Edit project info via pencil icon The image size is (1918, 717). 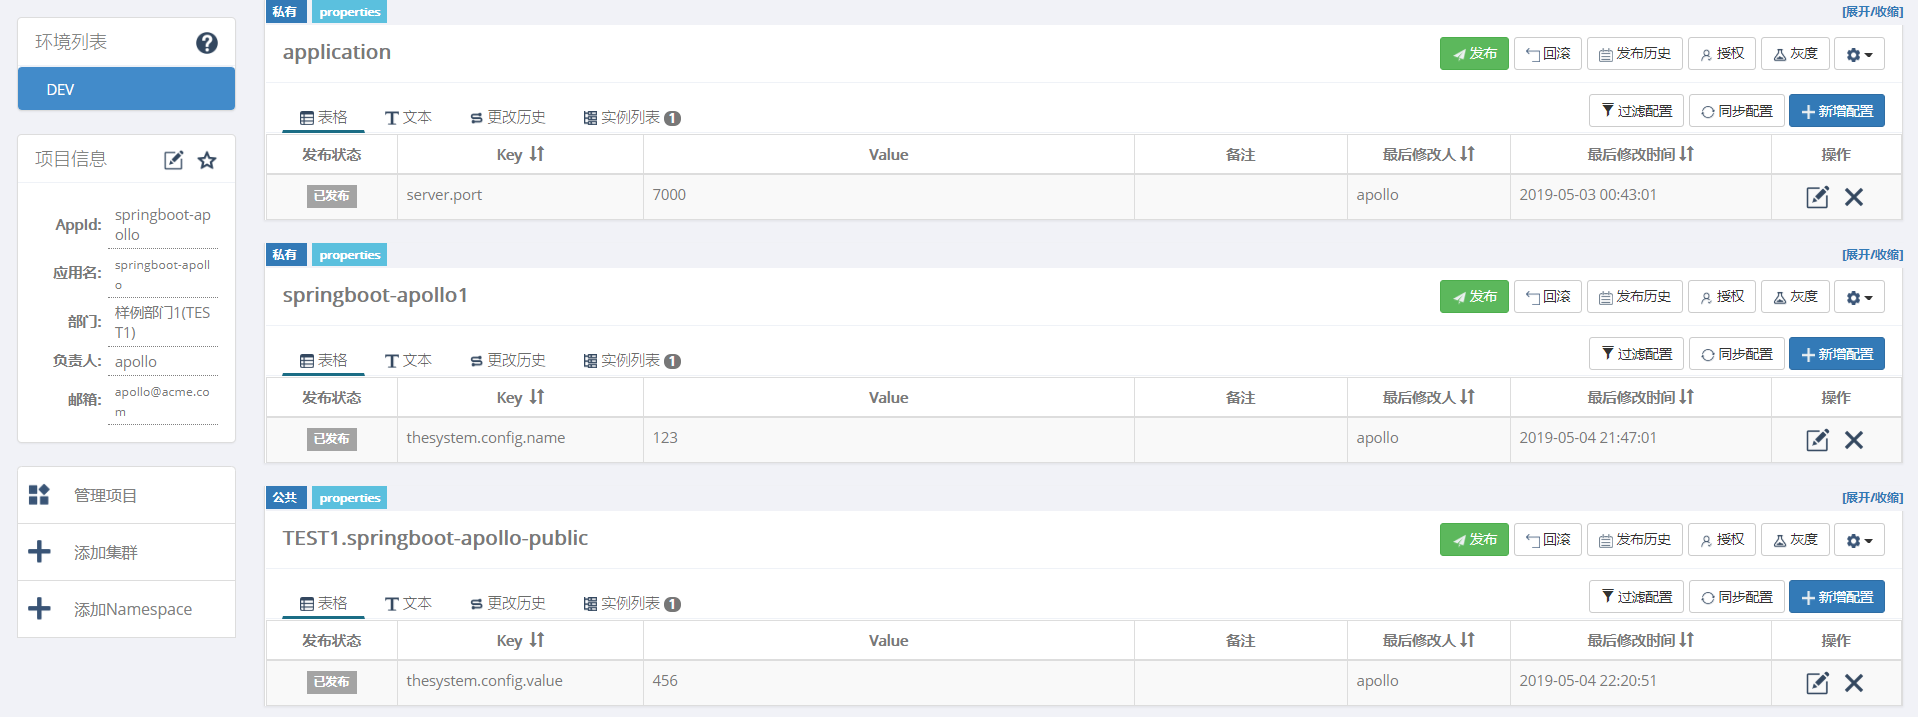[172, 160]
